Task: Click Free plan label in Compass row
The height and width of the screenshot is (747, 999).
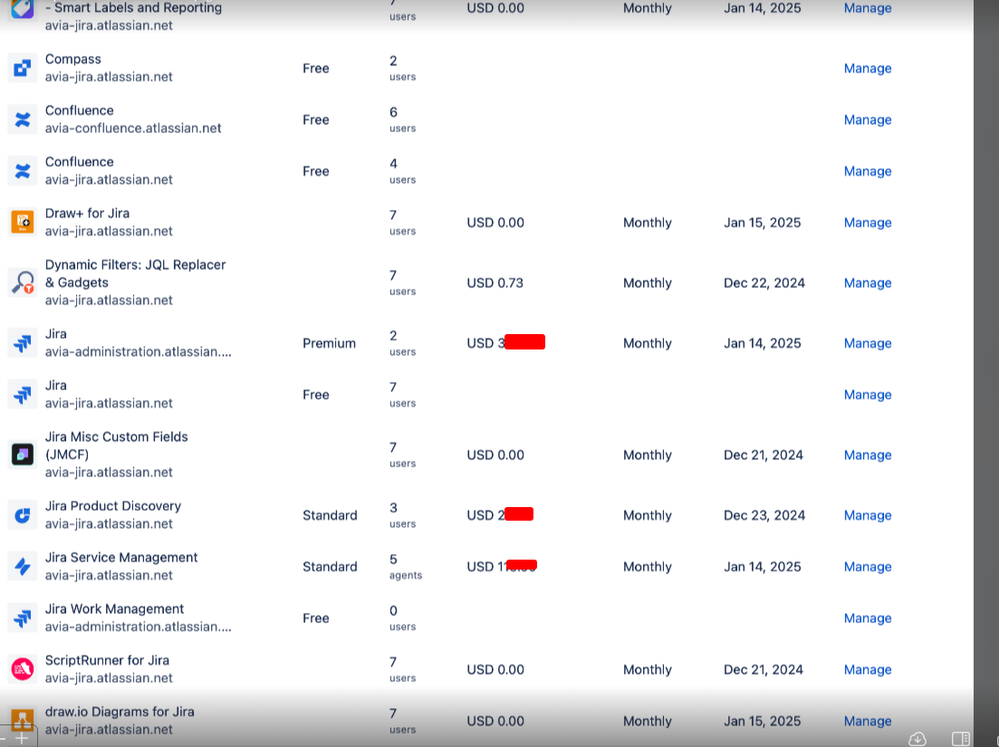Action: 315,68
